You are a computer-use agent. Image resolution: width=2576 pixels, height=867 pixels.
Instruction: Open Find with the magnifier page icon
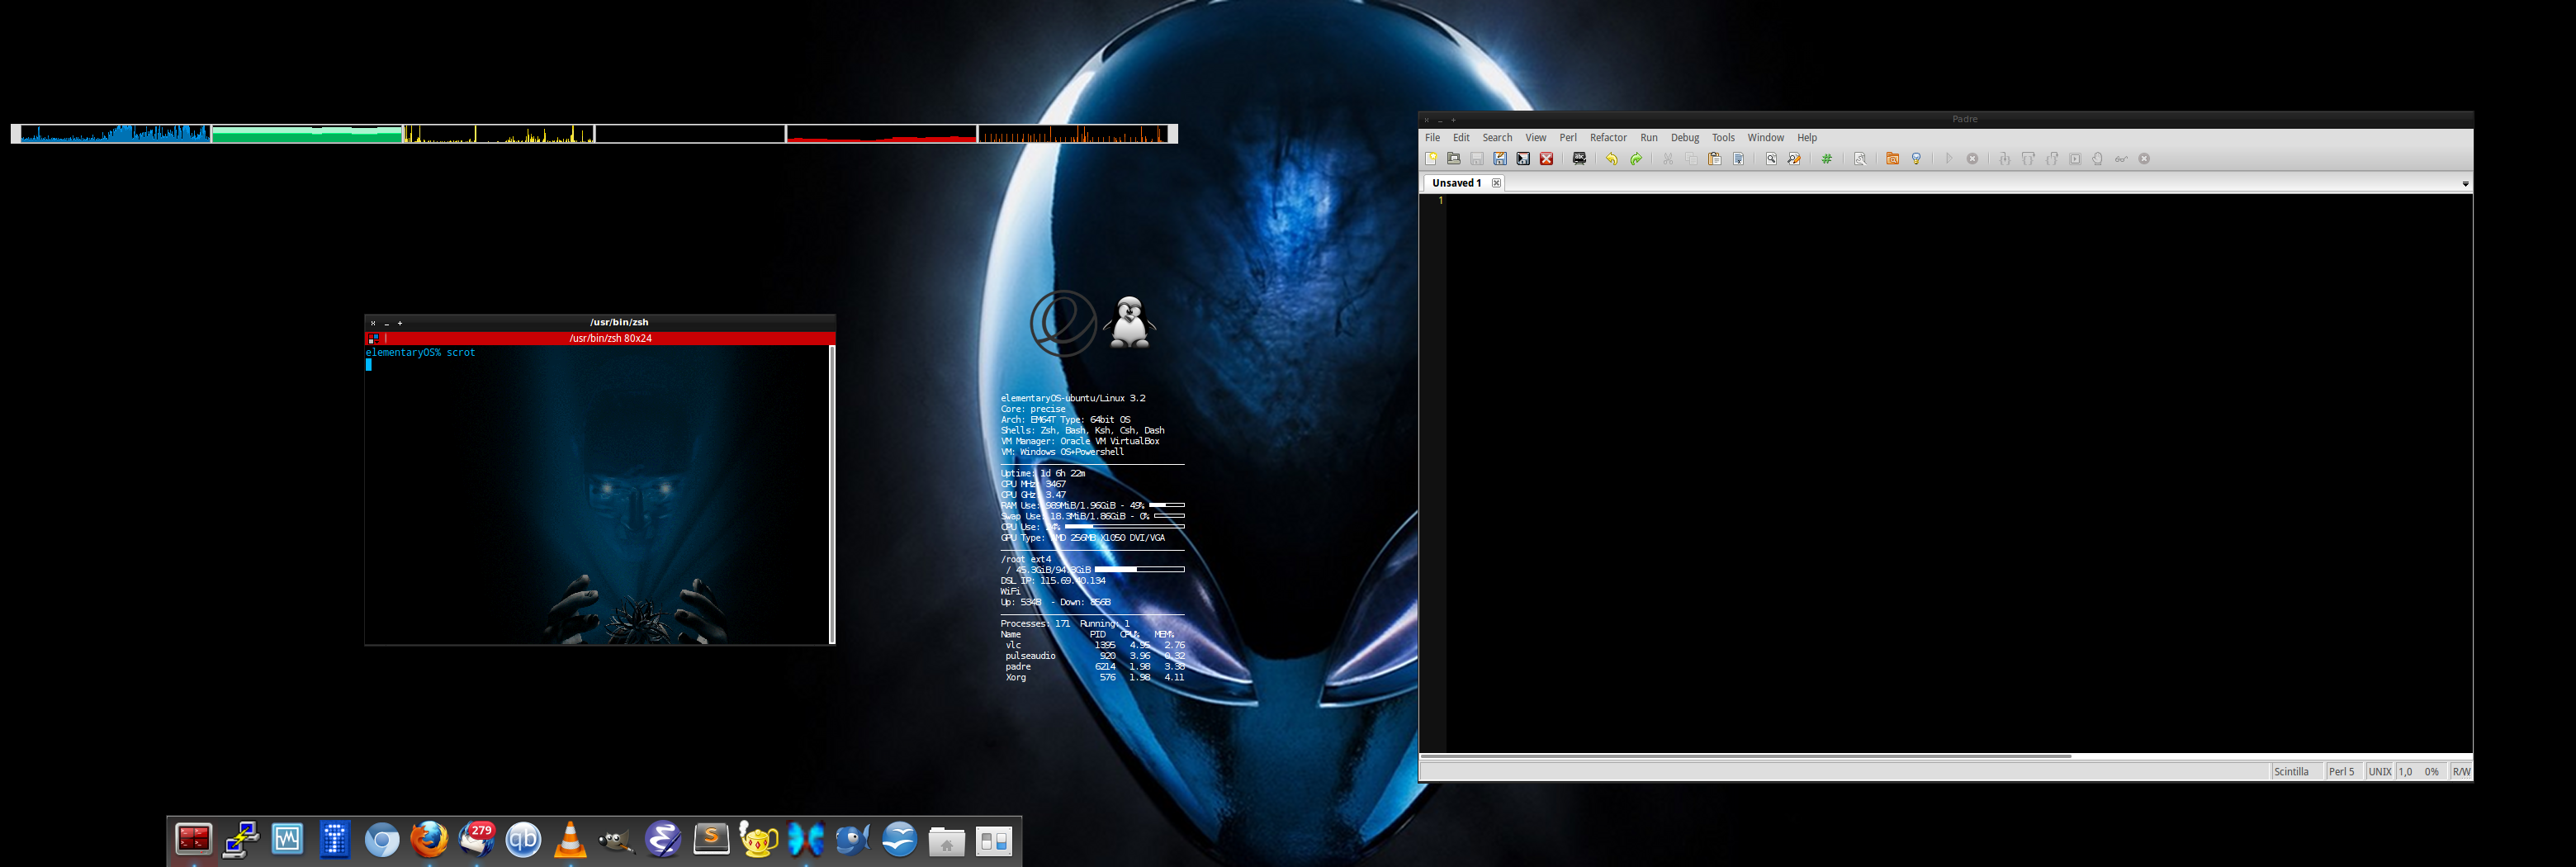click(x=1771, y=159)
